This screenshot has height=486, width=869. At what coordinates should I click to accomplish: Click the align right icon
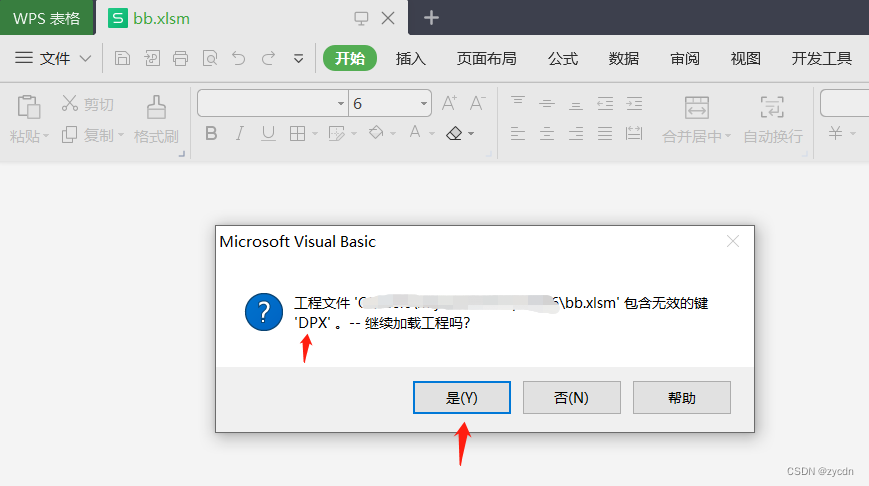click(576, 134)
